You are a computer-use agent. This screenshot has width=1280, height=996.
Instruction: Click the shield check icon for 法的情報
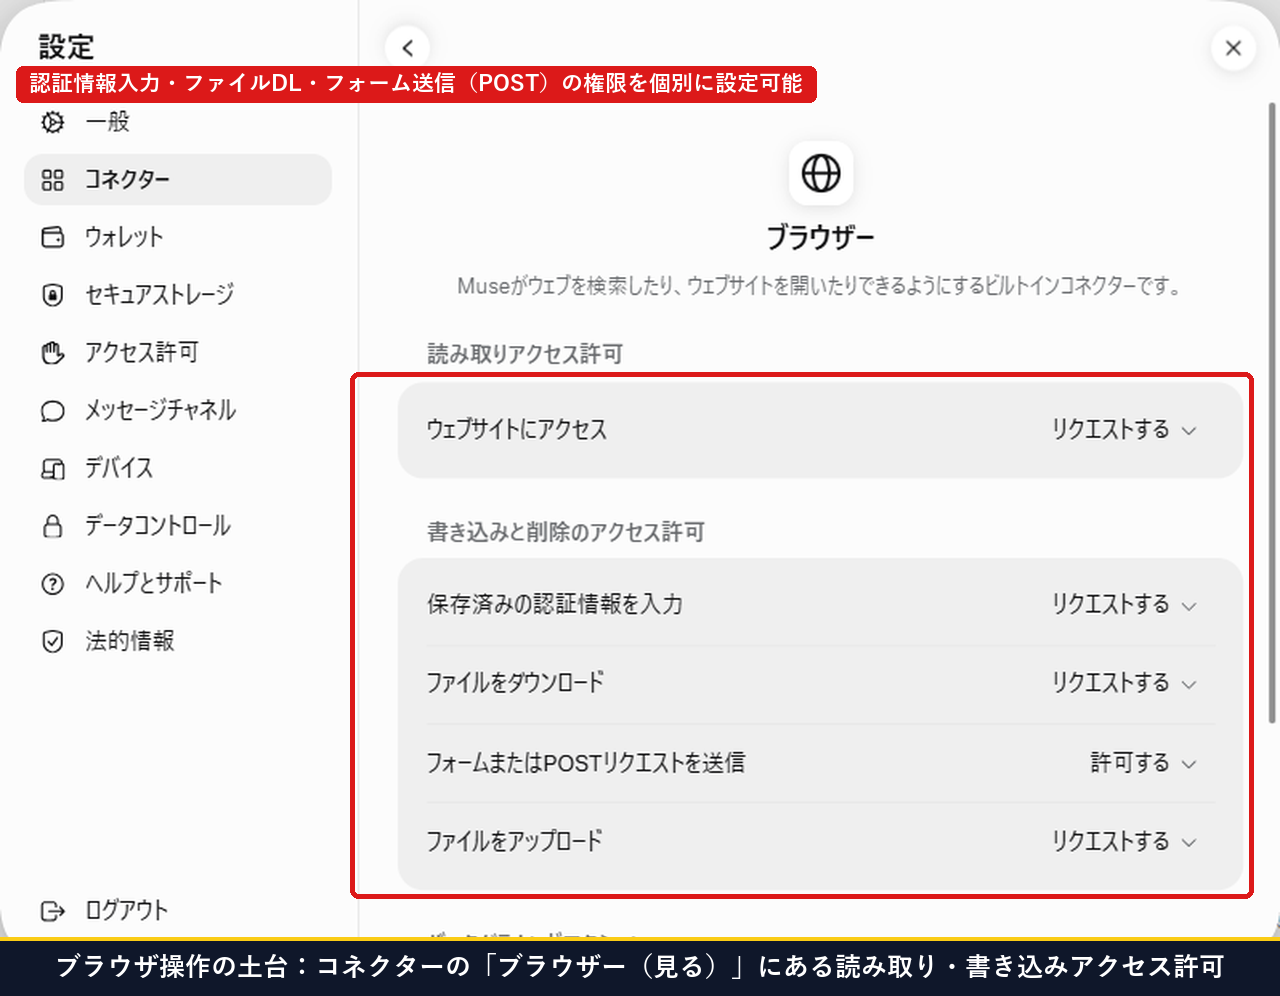pos(53,641)
